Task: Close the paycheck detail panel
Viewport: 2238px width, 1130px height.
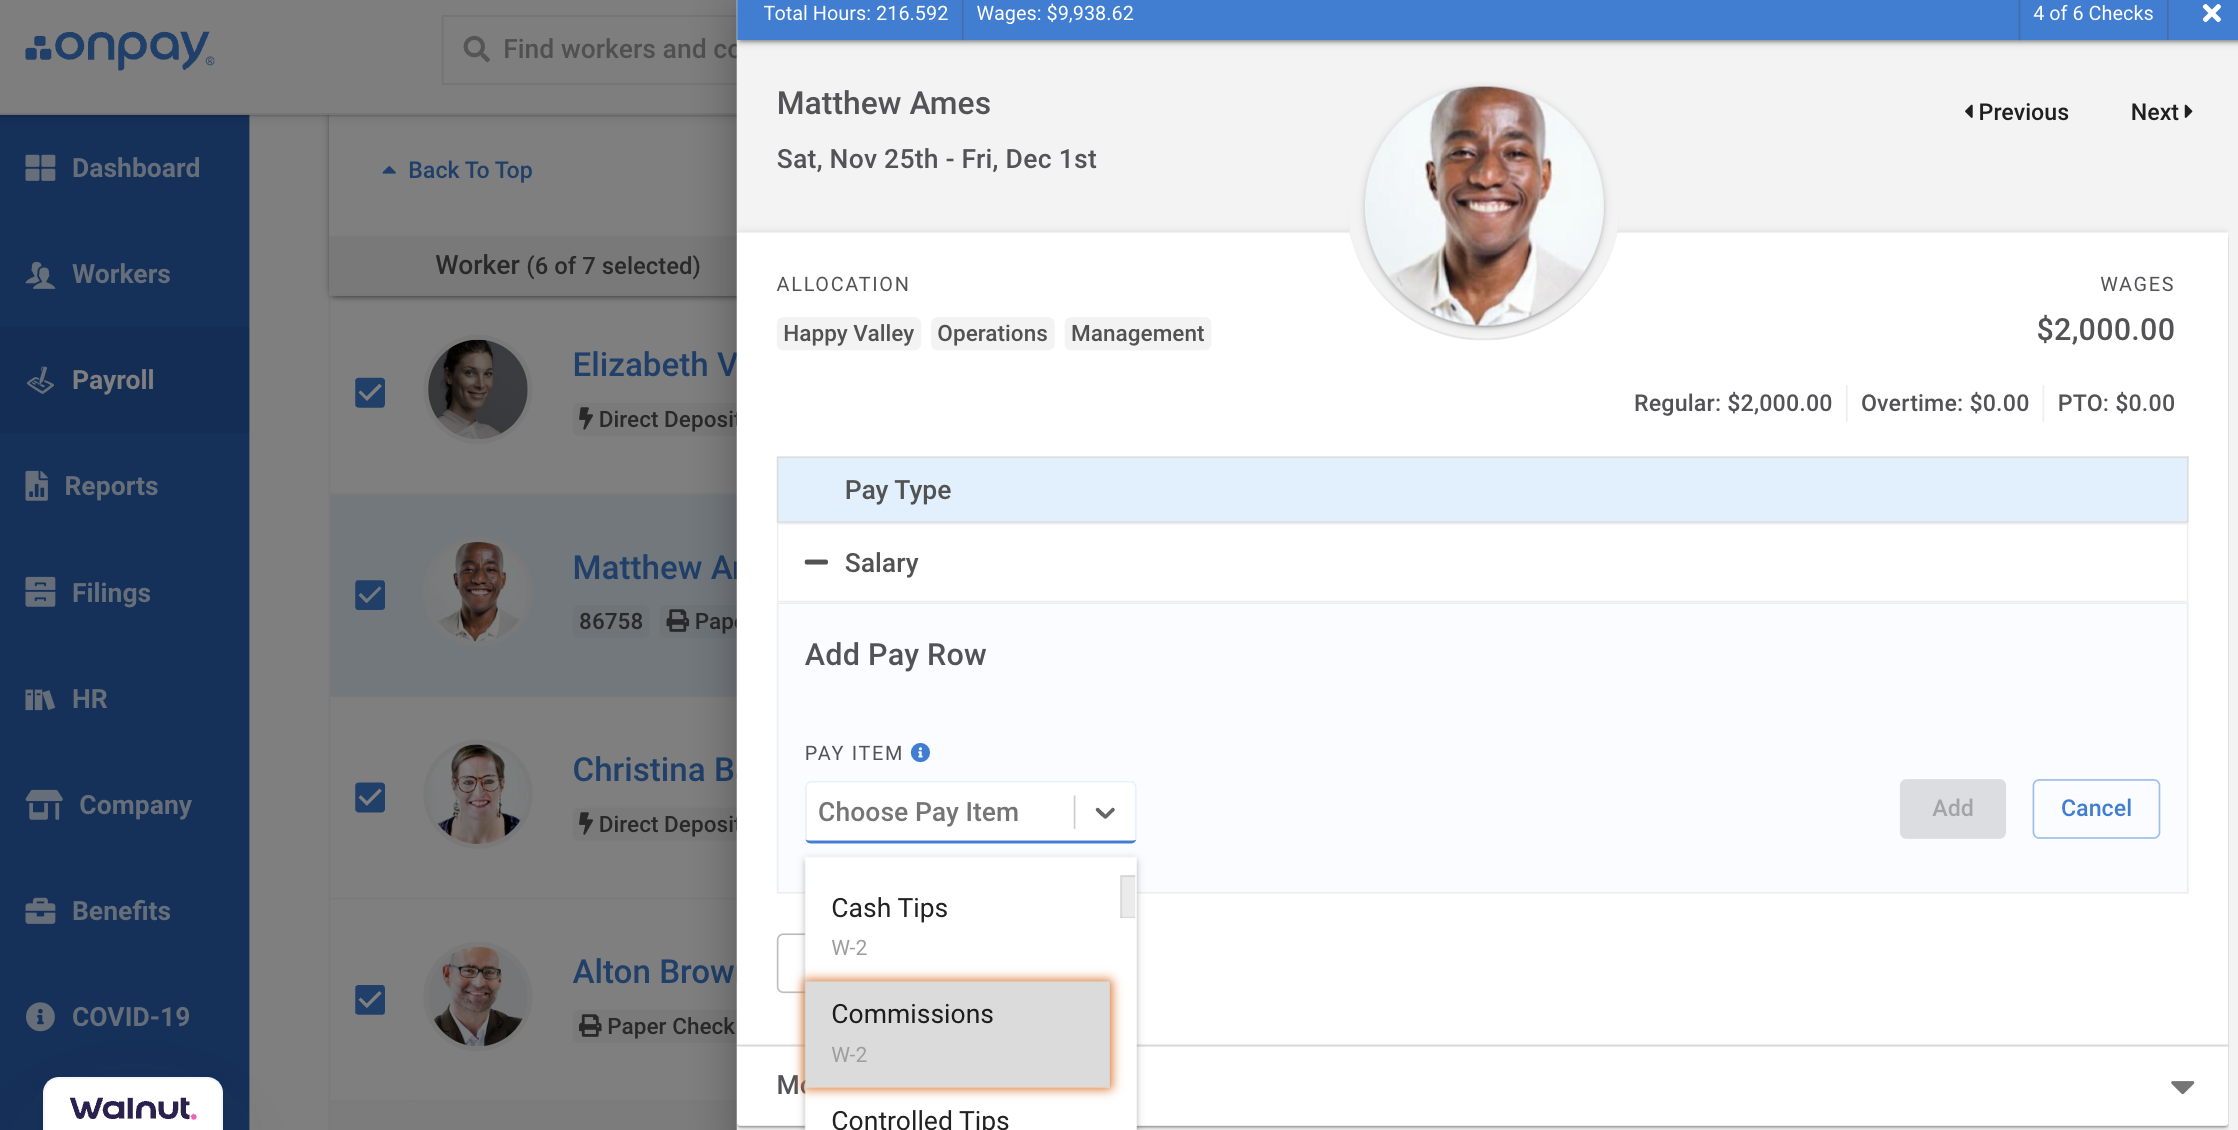Action: [x=2212, y=14]
